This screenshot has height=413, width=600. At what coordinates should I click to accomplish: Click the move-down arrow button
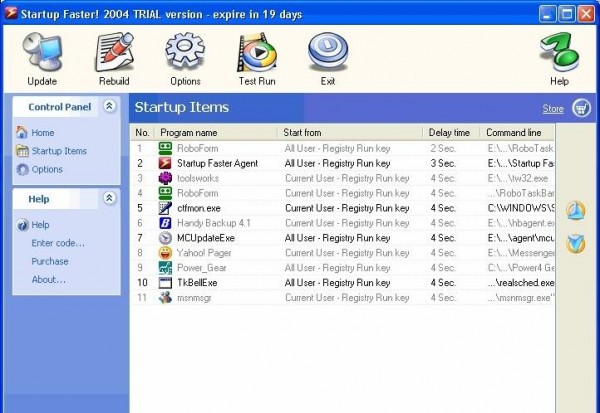576,244
